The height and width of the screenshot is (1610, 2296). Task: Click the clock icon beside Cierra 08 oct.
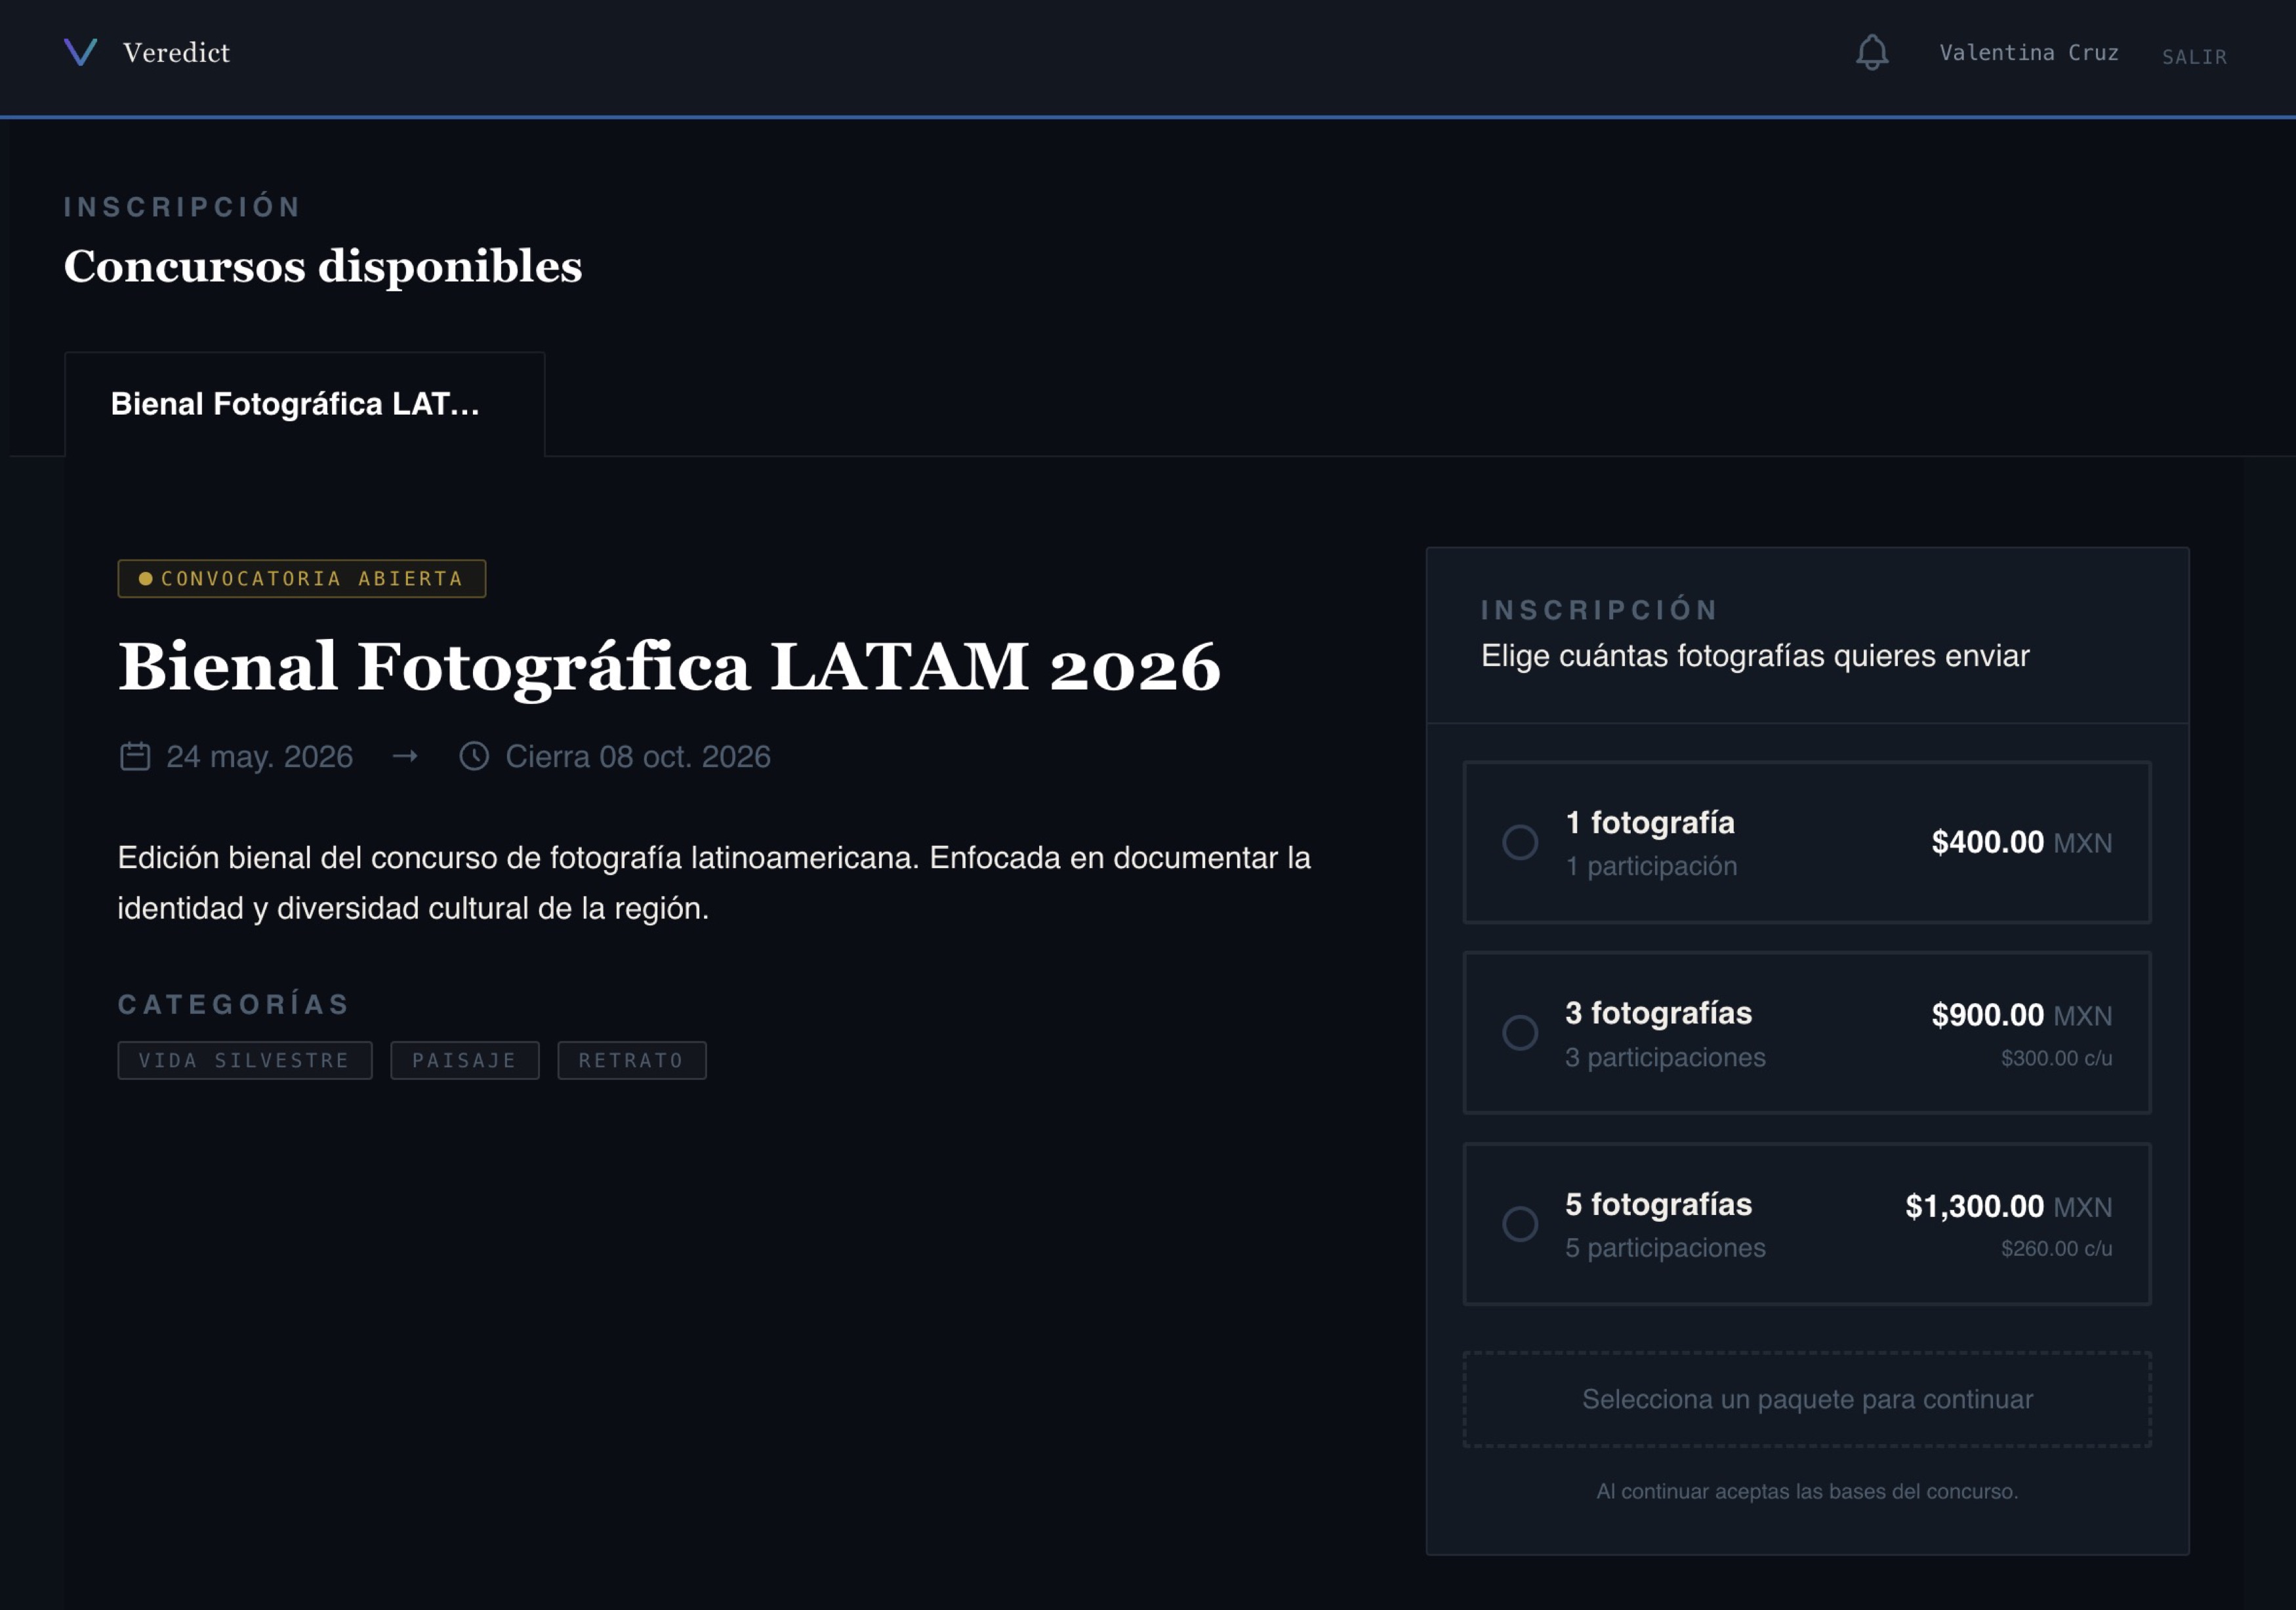pos(474,756)
